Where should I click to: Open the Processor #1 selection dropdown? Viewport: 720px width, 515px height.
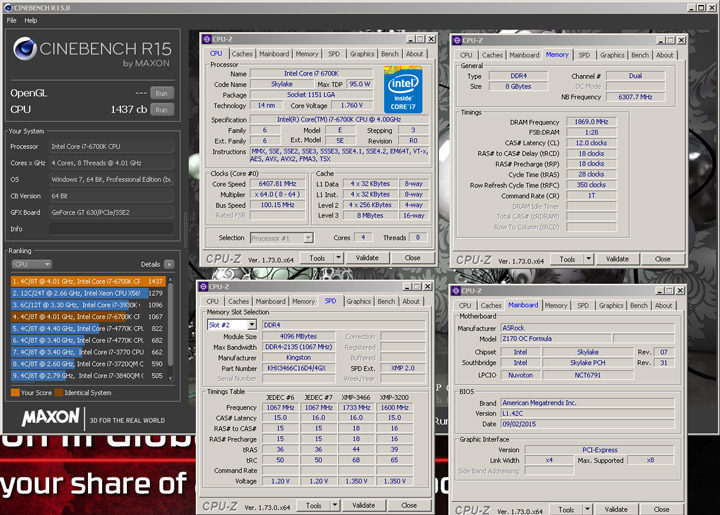click(282, 237)
